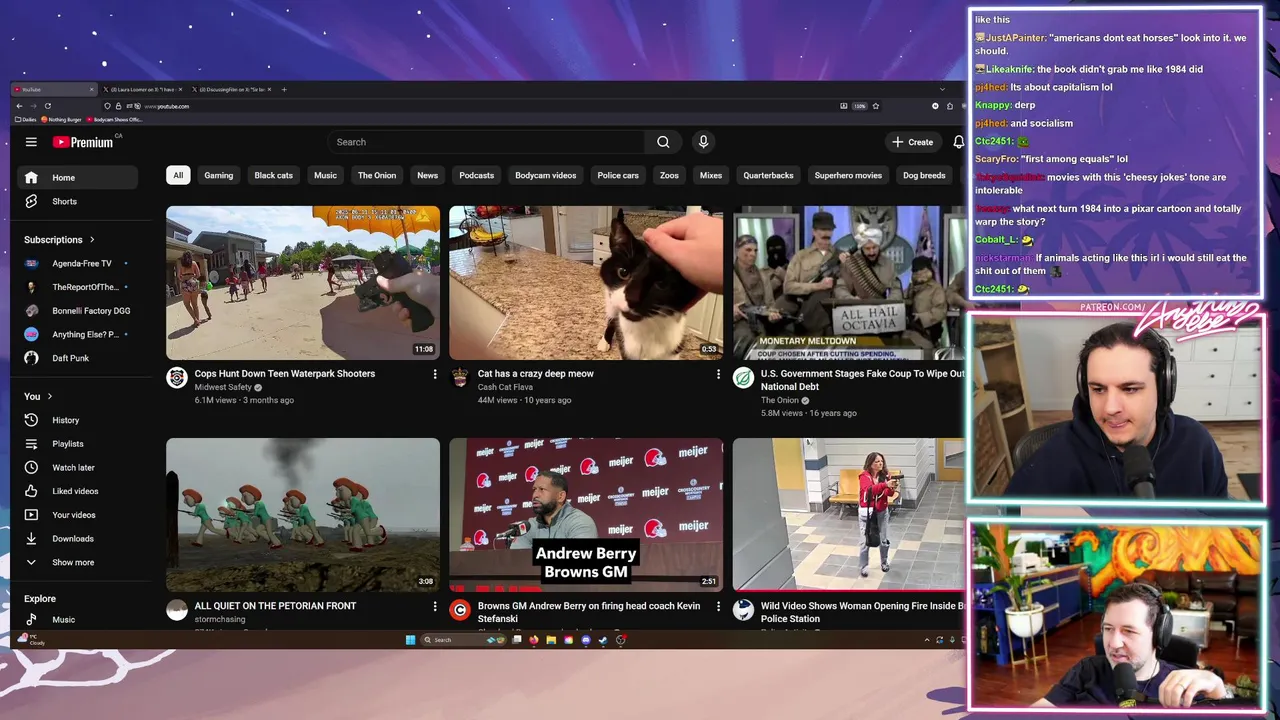Open Cops Hunt Down Teen Waterpark Shooters title

pos(285,374)
